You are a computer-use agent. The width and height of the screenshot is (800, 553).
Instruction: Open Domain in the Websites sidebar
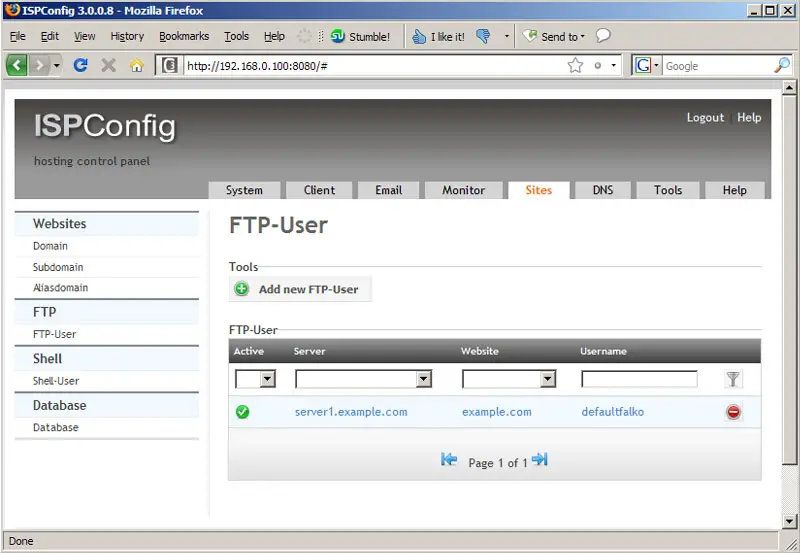[x=50, y=246]
